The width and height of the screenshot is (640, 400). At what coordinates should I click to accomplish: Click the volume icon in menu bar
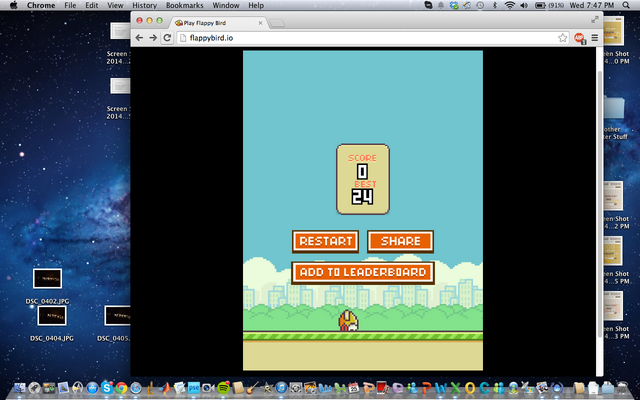tap(524, 5)
